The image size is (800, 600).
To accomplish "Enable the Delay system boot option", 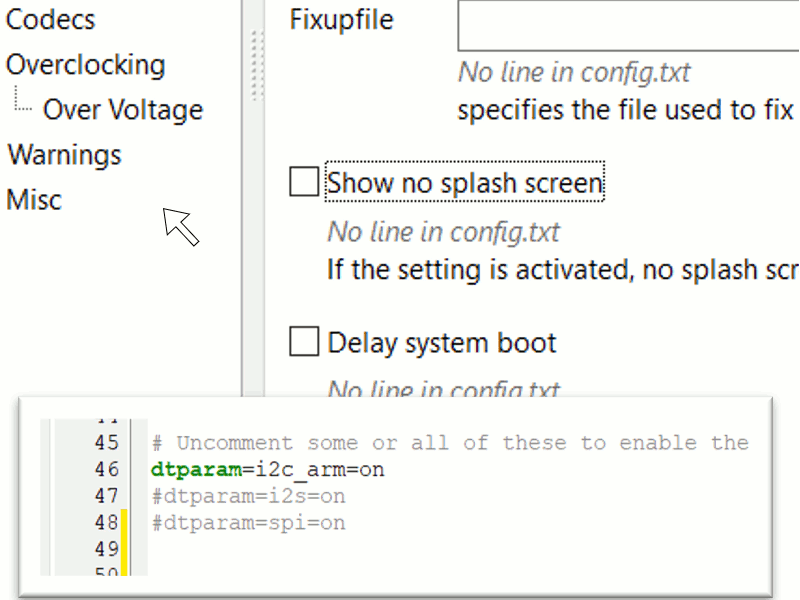I will 304,341.
